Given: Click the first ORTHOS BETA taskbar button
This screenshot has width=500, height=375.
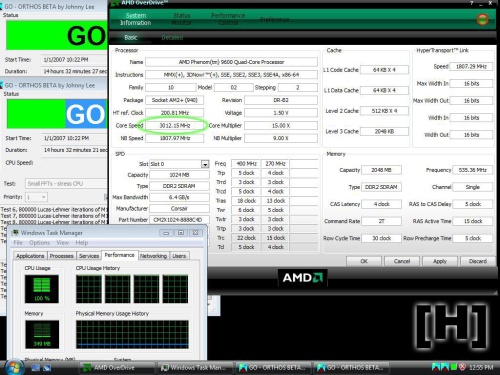Looking at the screenshot, I should point(274,368).
